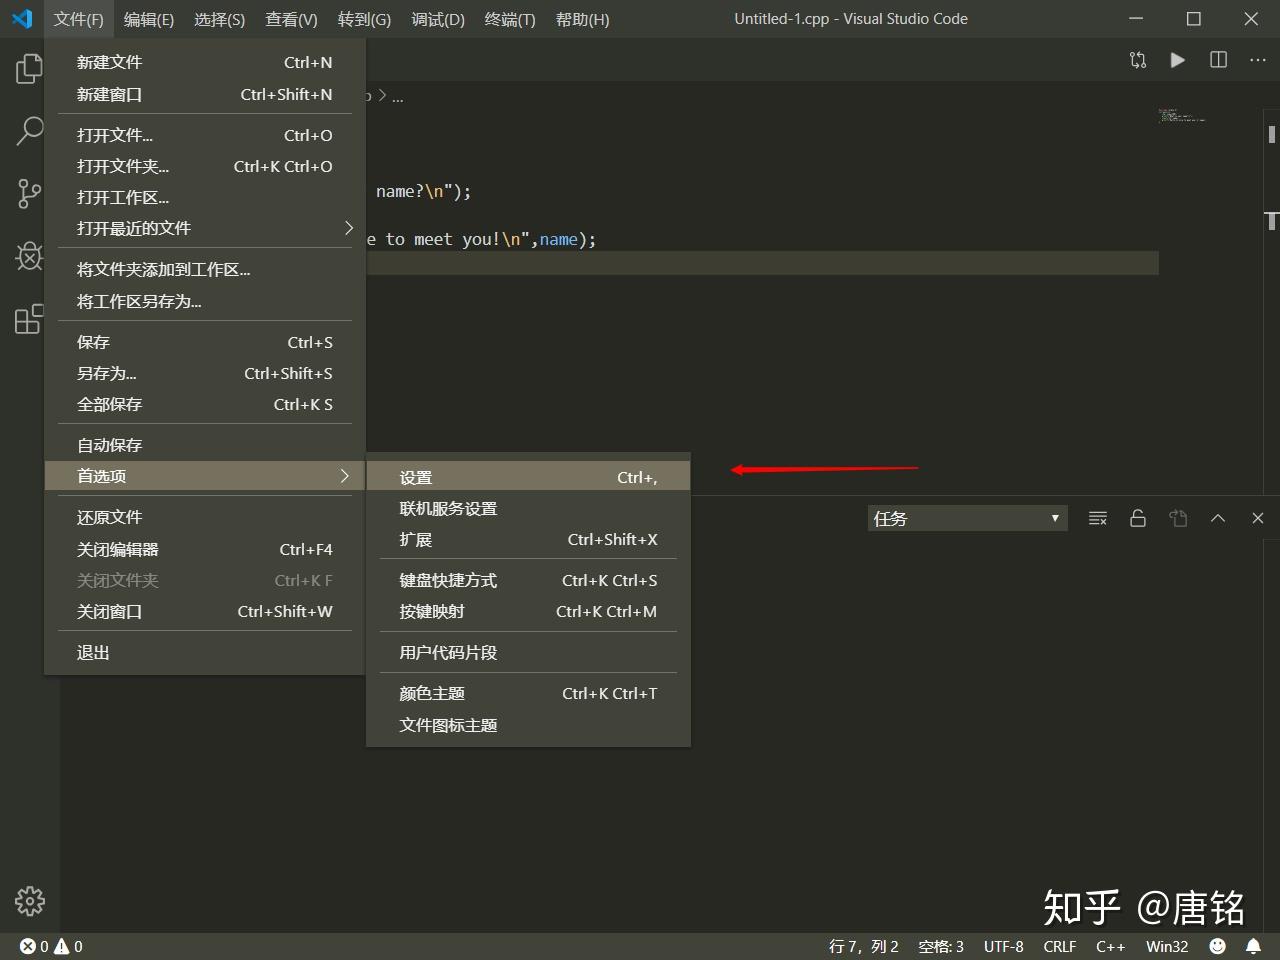The image size is (1280, 960).
Task: Open the Search view icon
Action: pos(29,131)
